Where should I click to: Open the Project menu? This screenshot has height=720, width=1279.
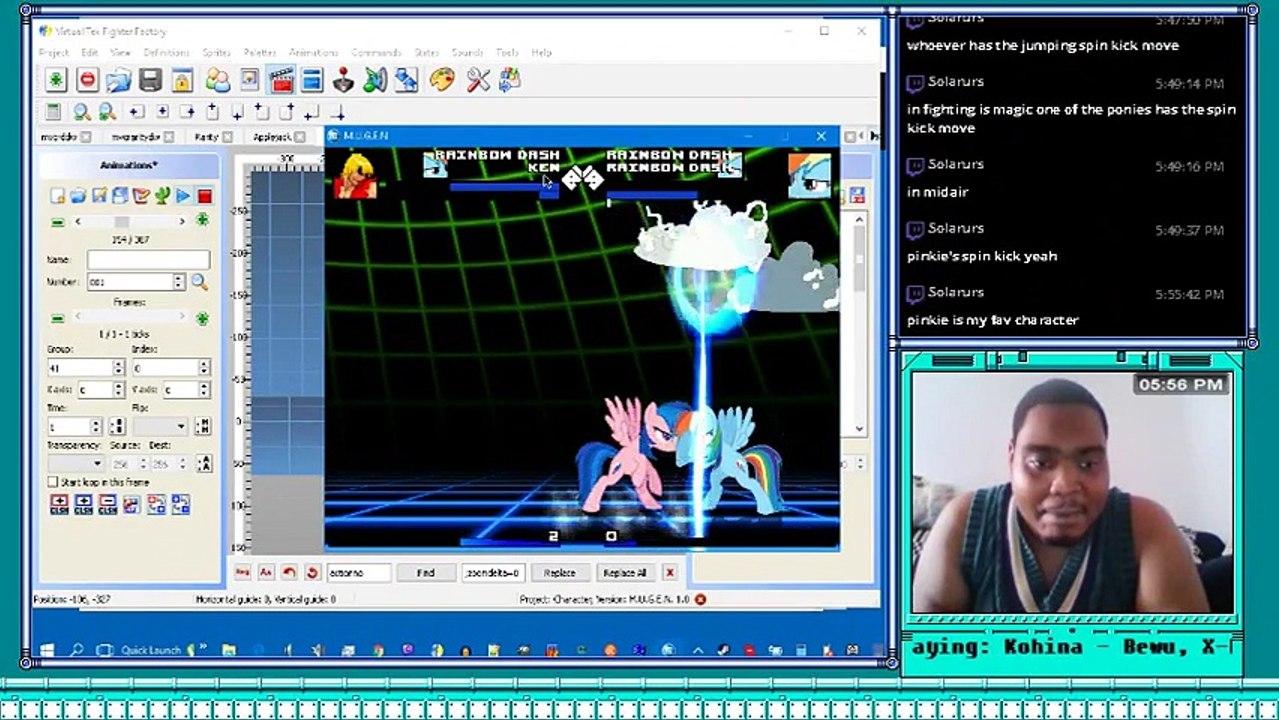click(54, 52)
